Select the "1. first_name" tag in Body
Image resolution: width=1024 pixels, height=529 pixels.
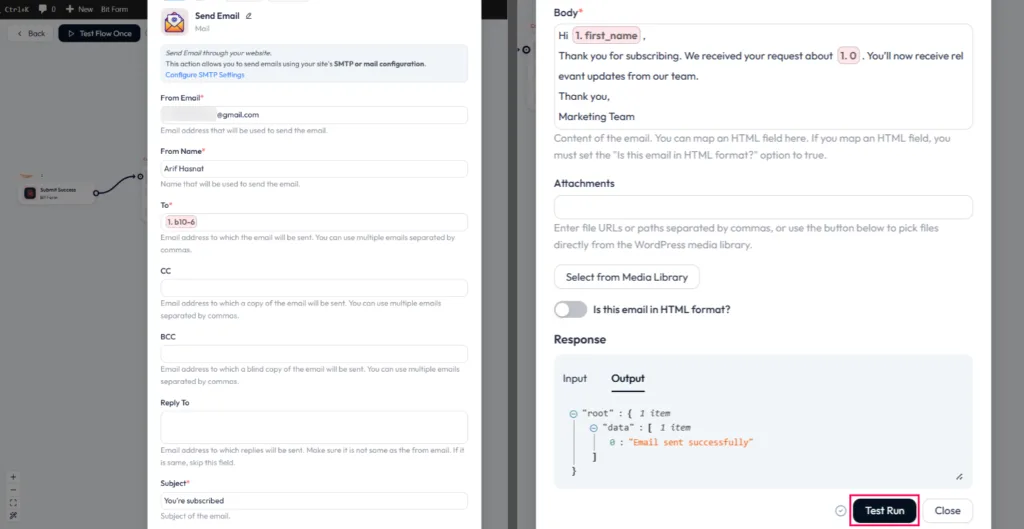click(607, 36)
